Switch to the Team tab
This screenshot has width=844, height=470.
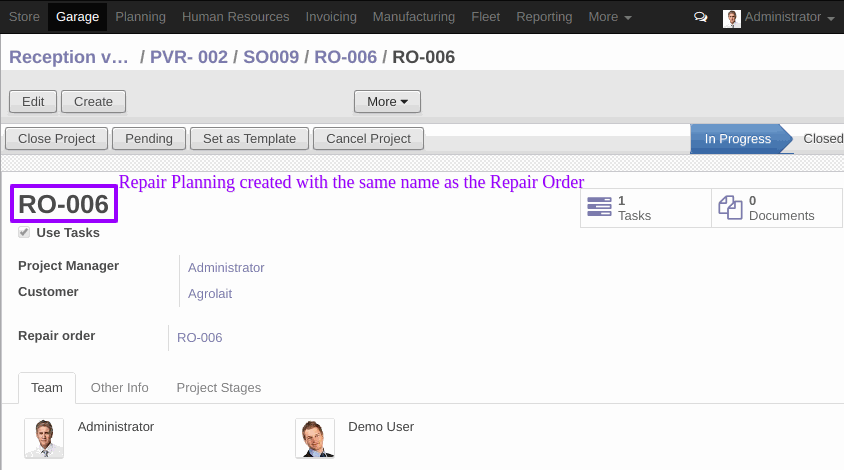(x=47, y=388)
